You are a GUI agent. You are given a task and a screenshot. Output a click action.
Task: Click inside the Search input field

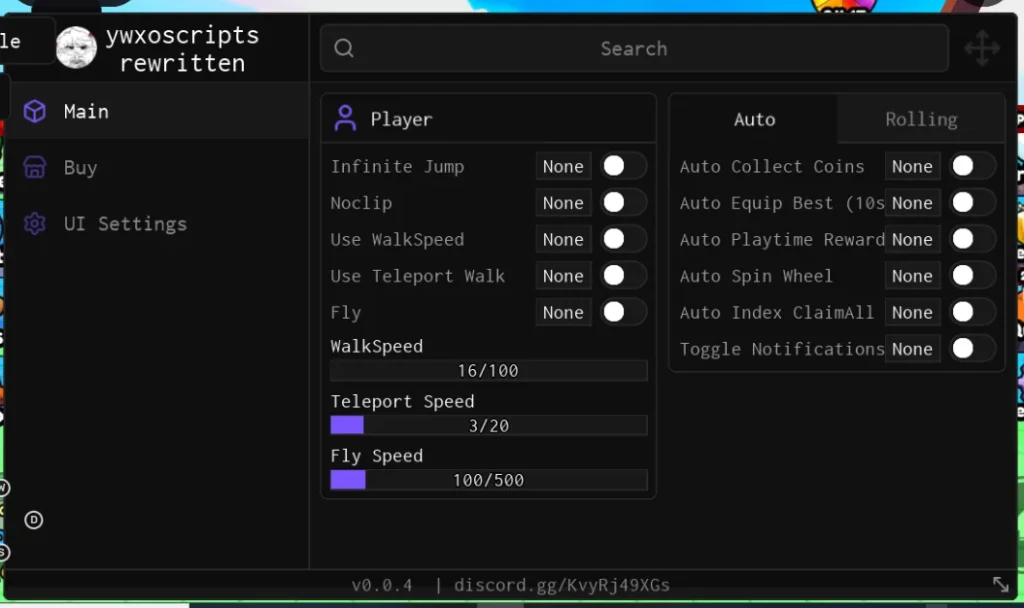[x=634, y=48]
